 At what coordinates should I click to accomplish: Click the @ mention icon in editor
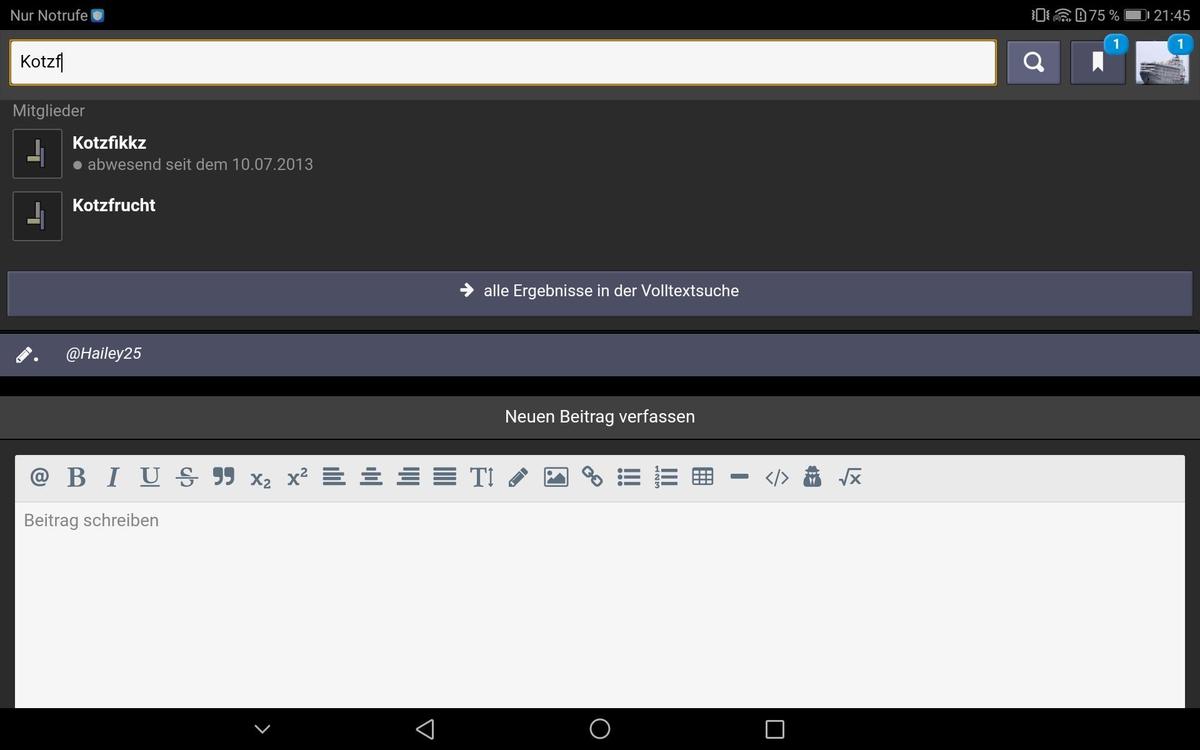[x=40, y=477]
